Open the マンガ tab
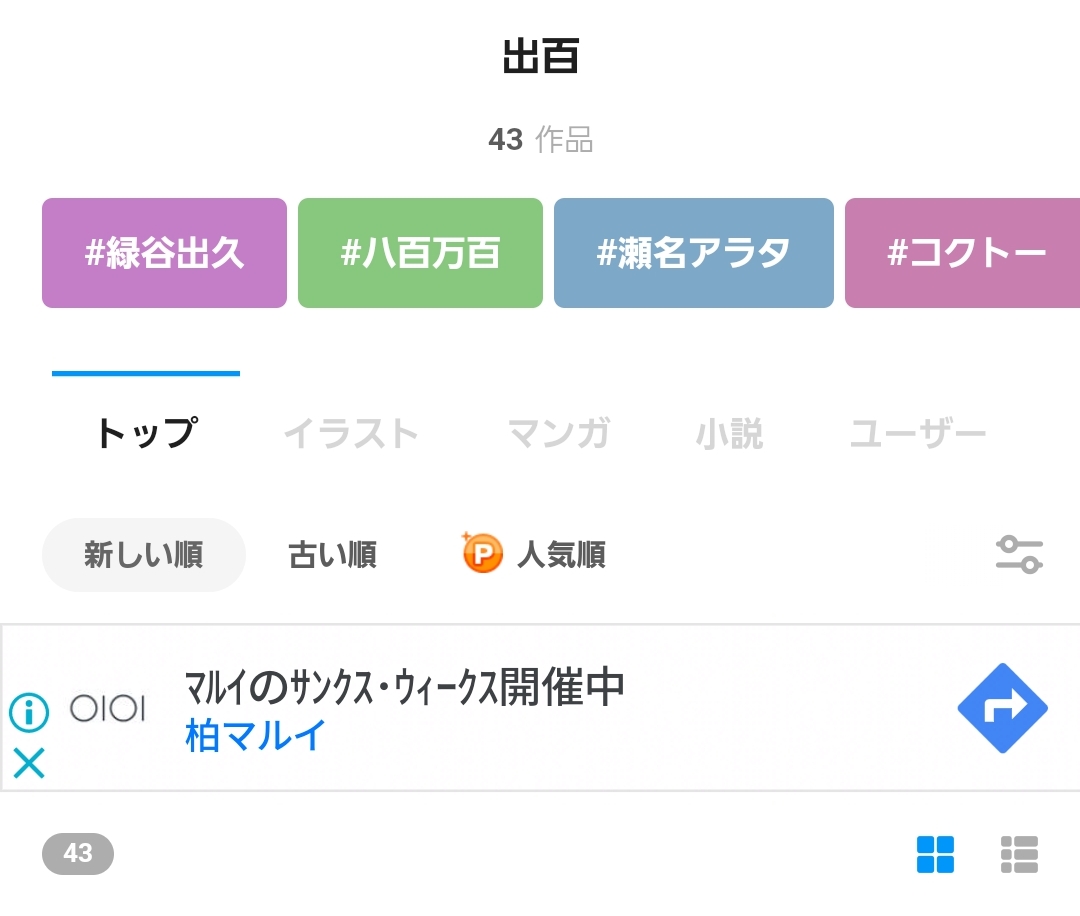Viewport: 1080px width, 916px height. point(558,434)
